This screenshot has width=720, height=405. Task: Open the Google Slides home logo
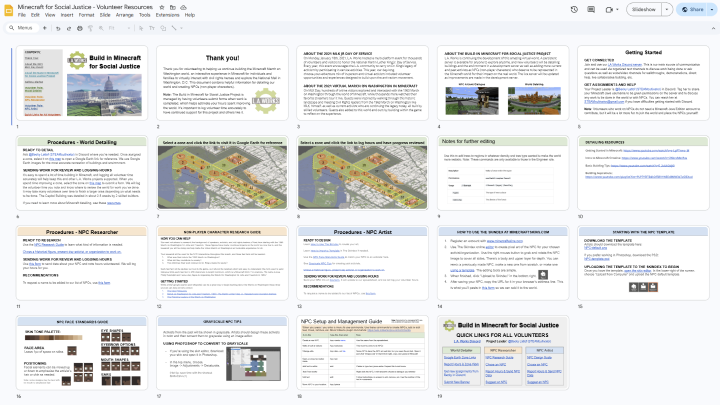8,10
